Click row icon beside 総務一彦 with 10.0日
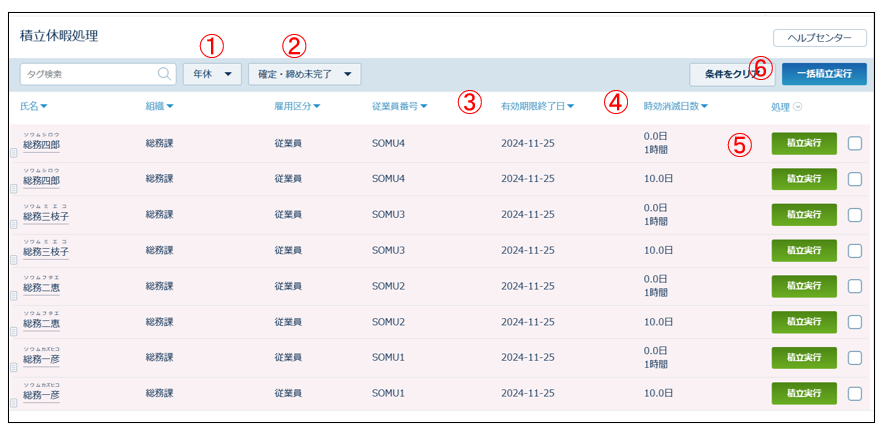This screenshot has height=432, width=885. (x=14, y=402)
